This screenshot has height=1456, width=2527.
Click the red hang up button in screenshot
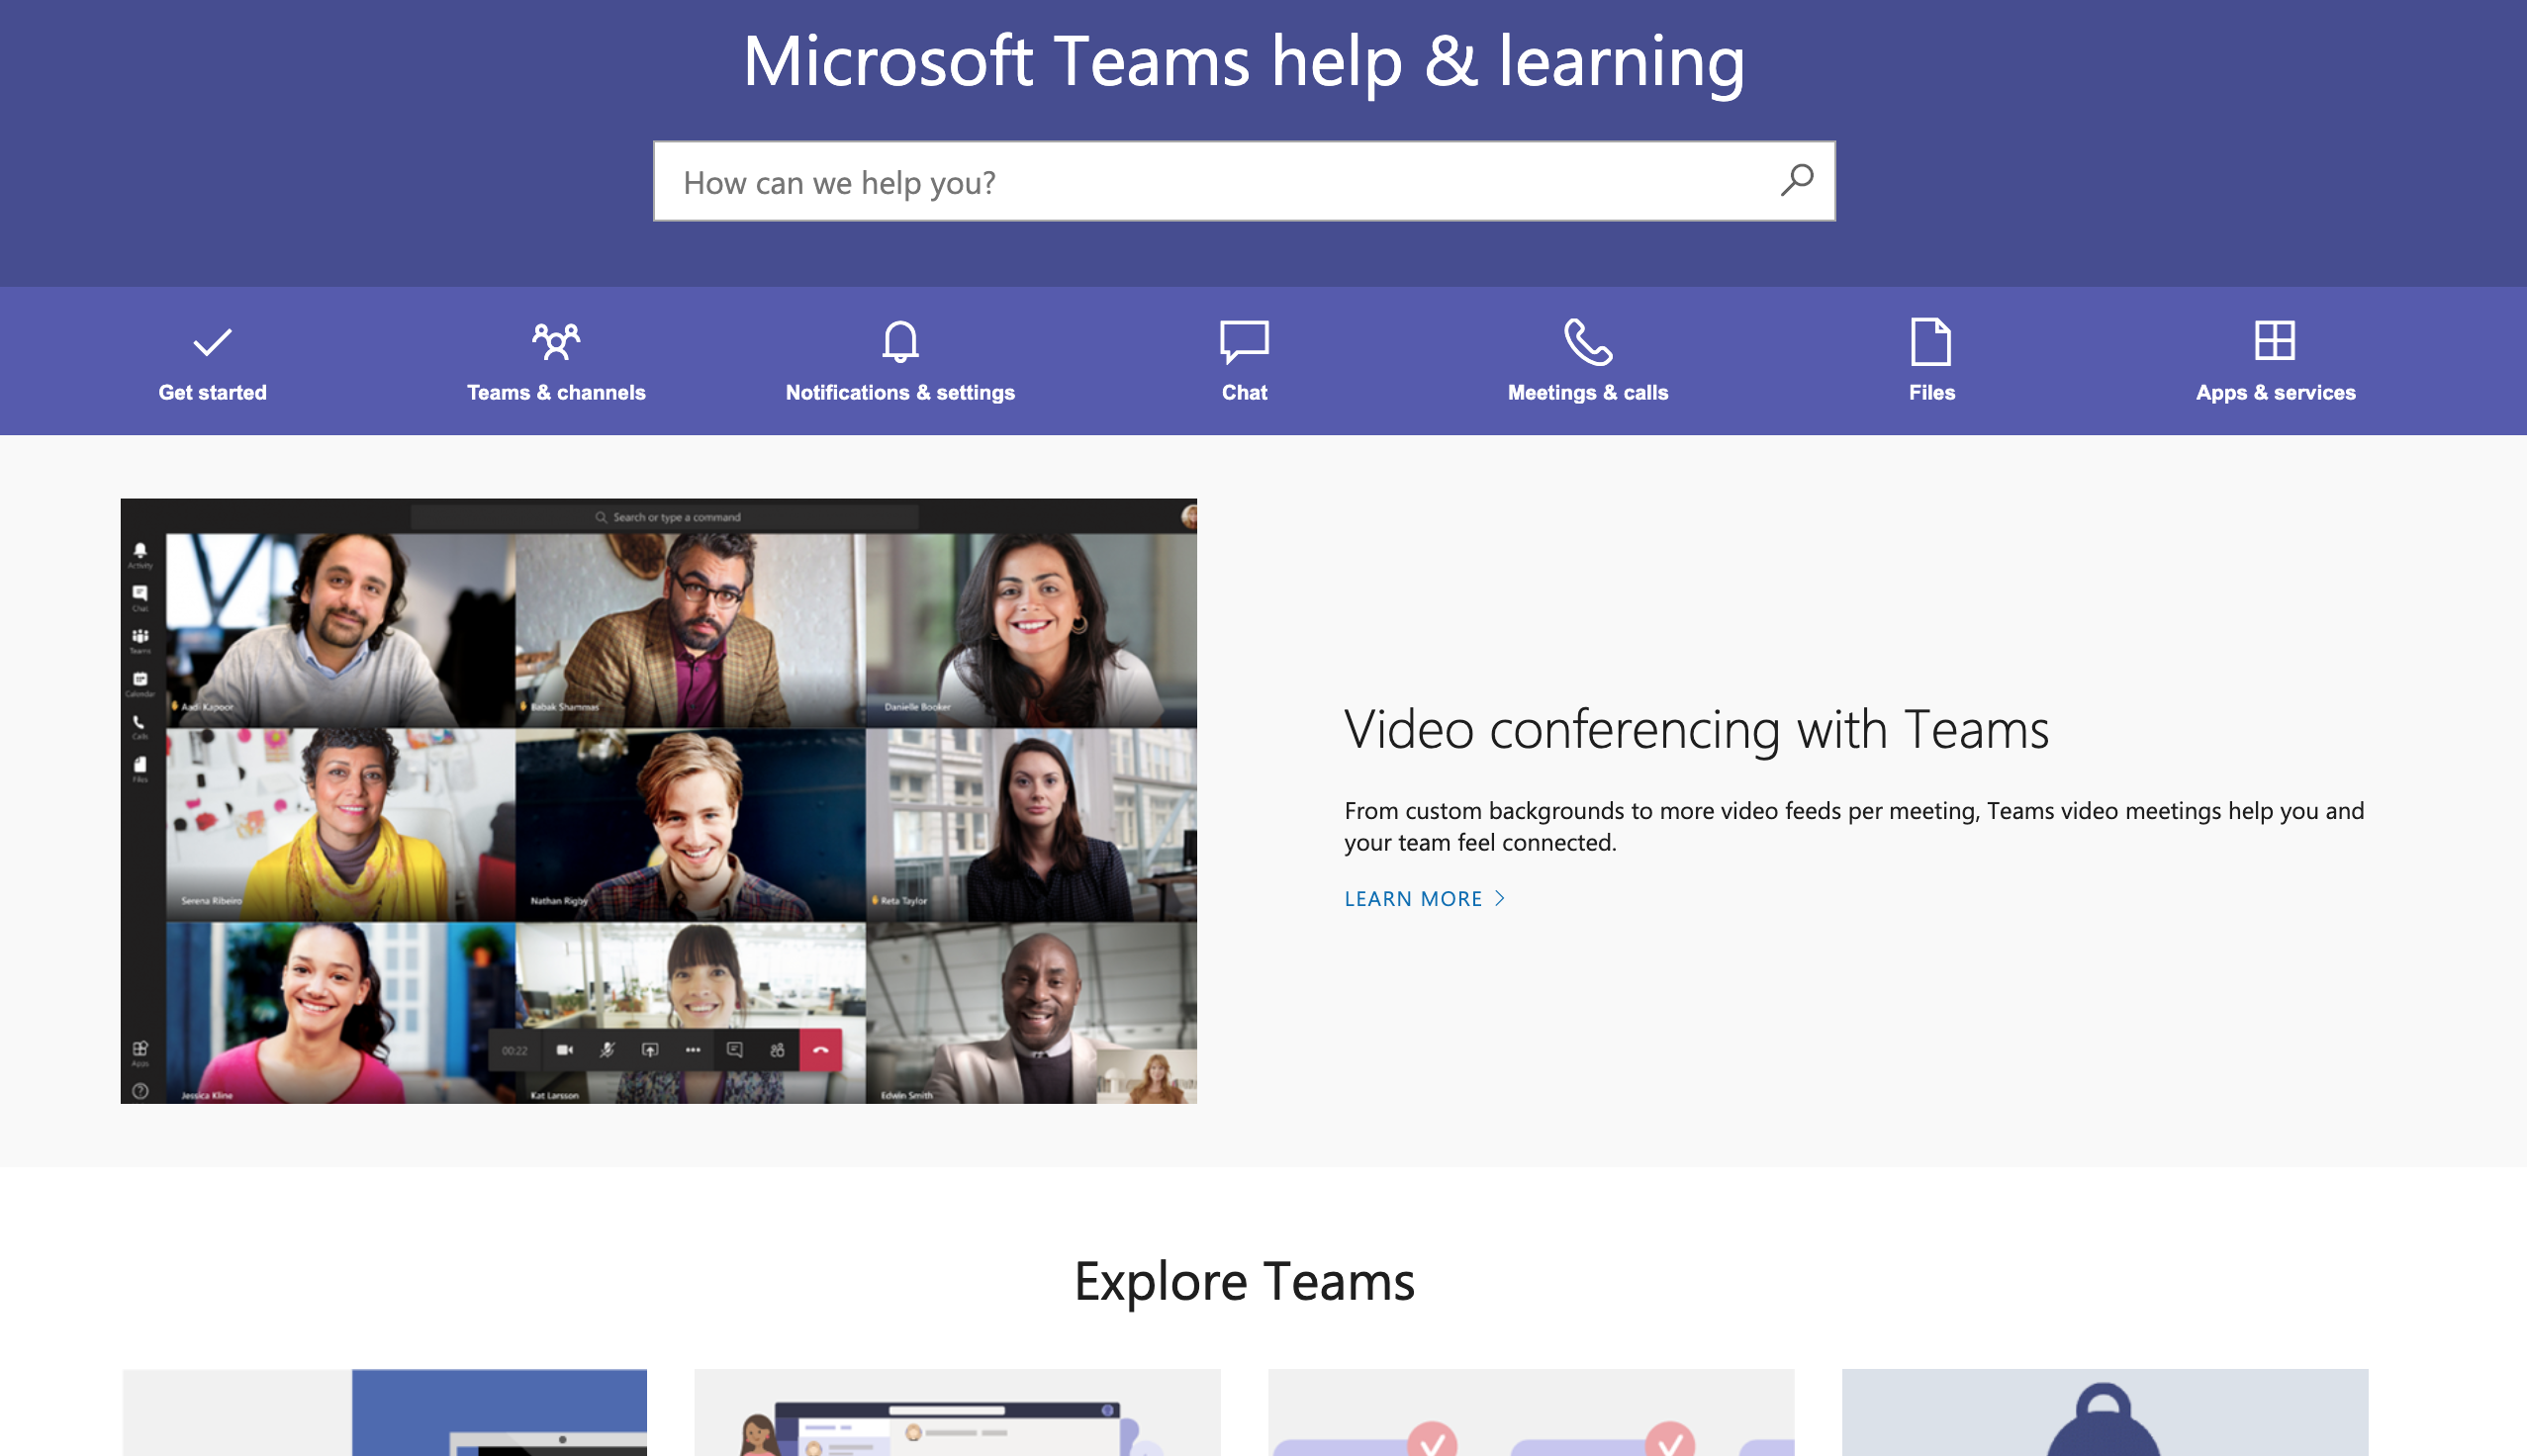click(820, 1050)
